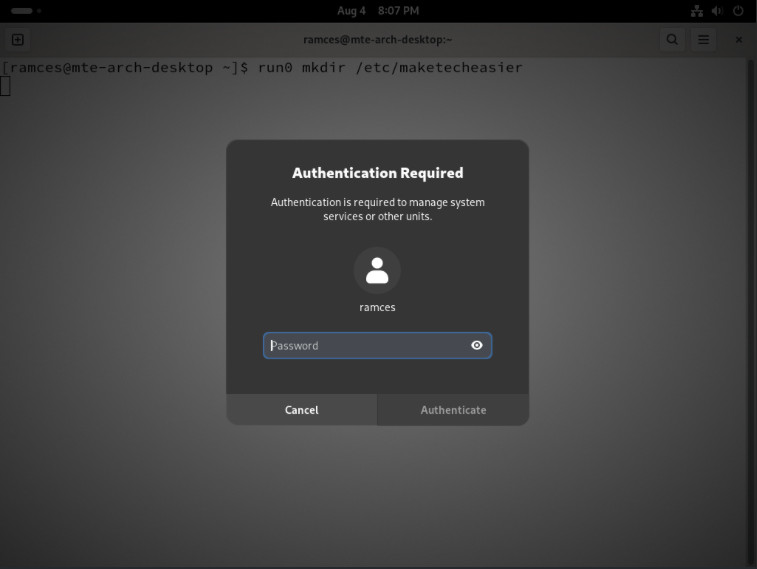The height and width of the screenshot is (569, 757).
Task: Open the terminal hamburger menu
Action: pyautogui.click(x=703, y=40)
